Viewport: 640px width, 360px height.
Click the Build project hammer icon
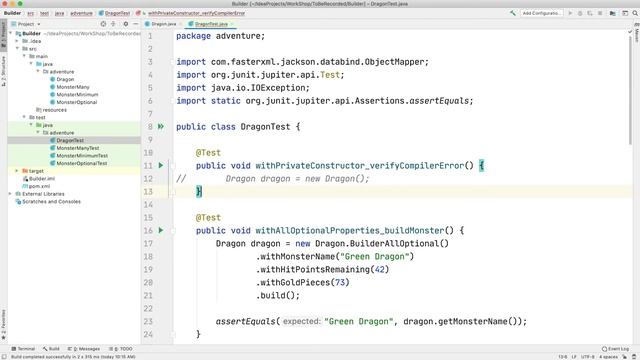(x=513, y=13)
